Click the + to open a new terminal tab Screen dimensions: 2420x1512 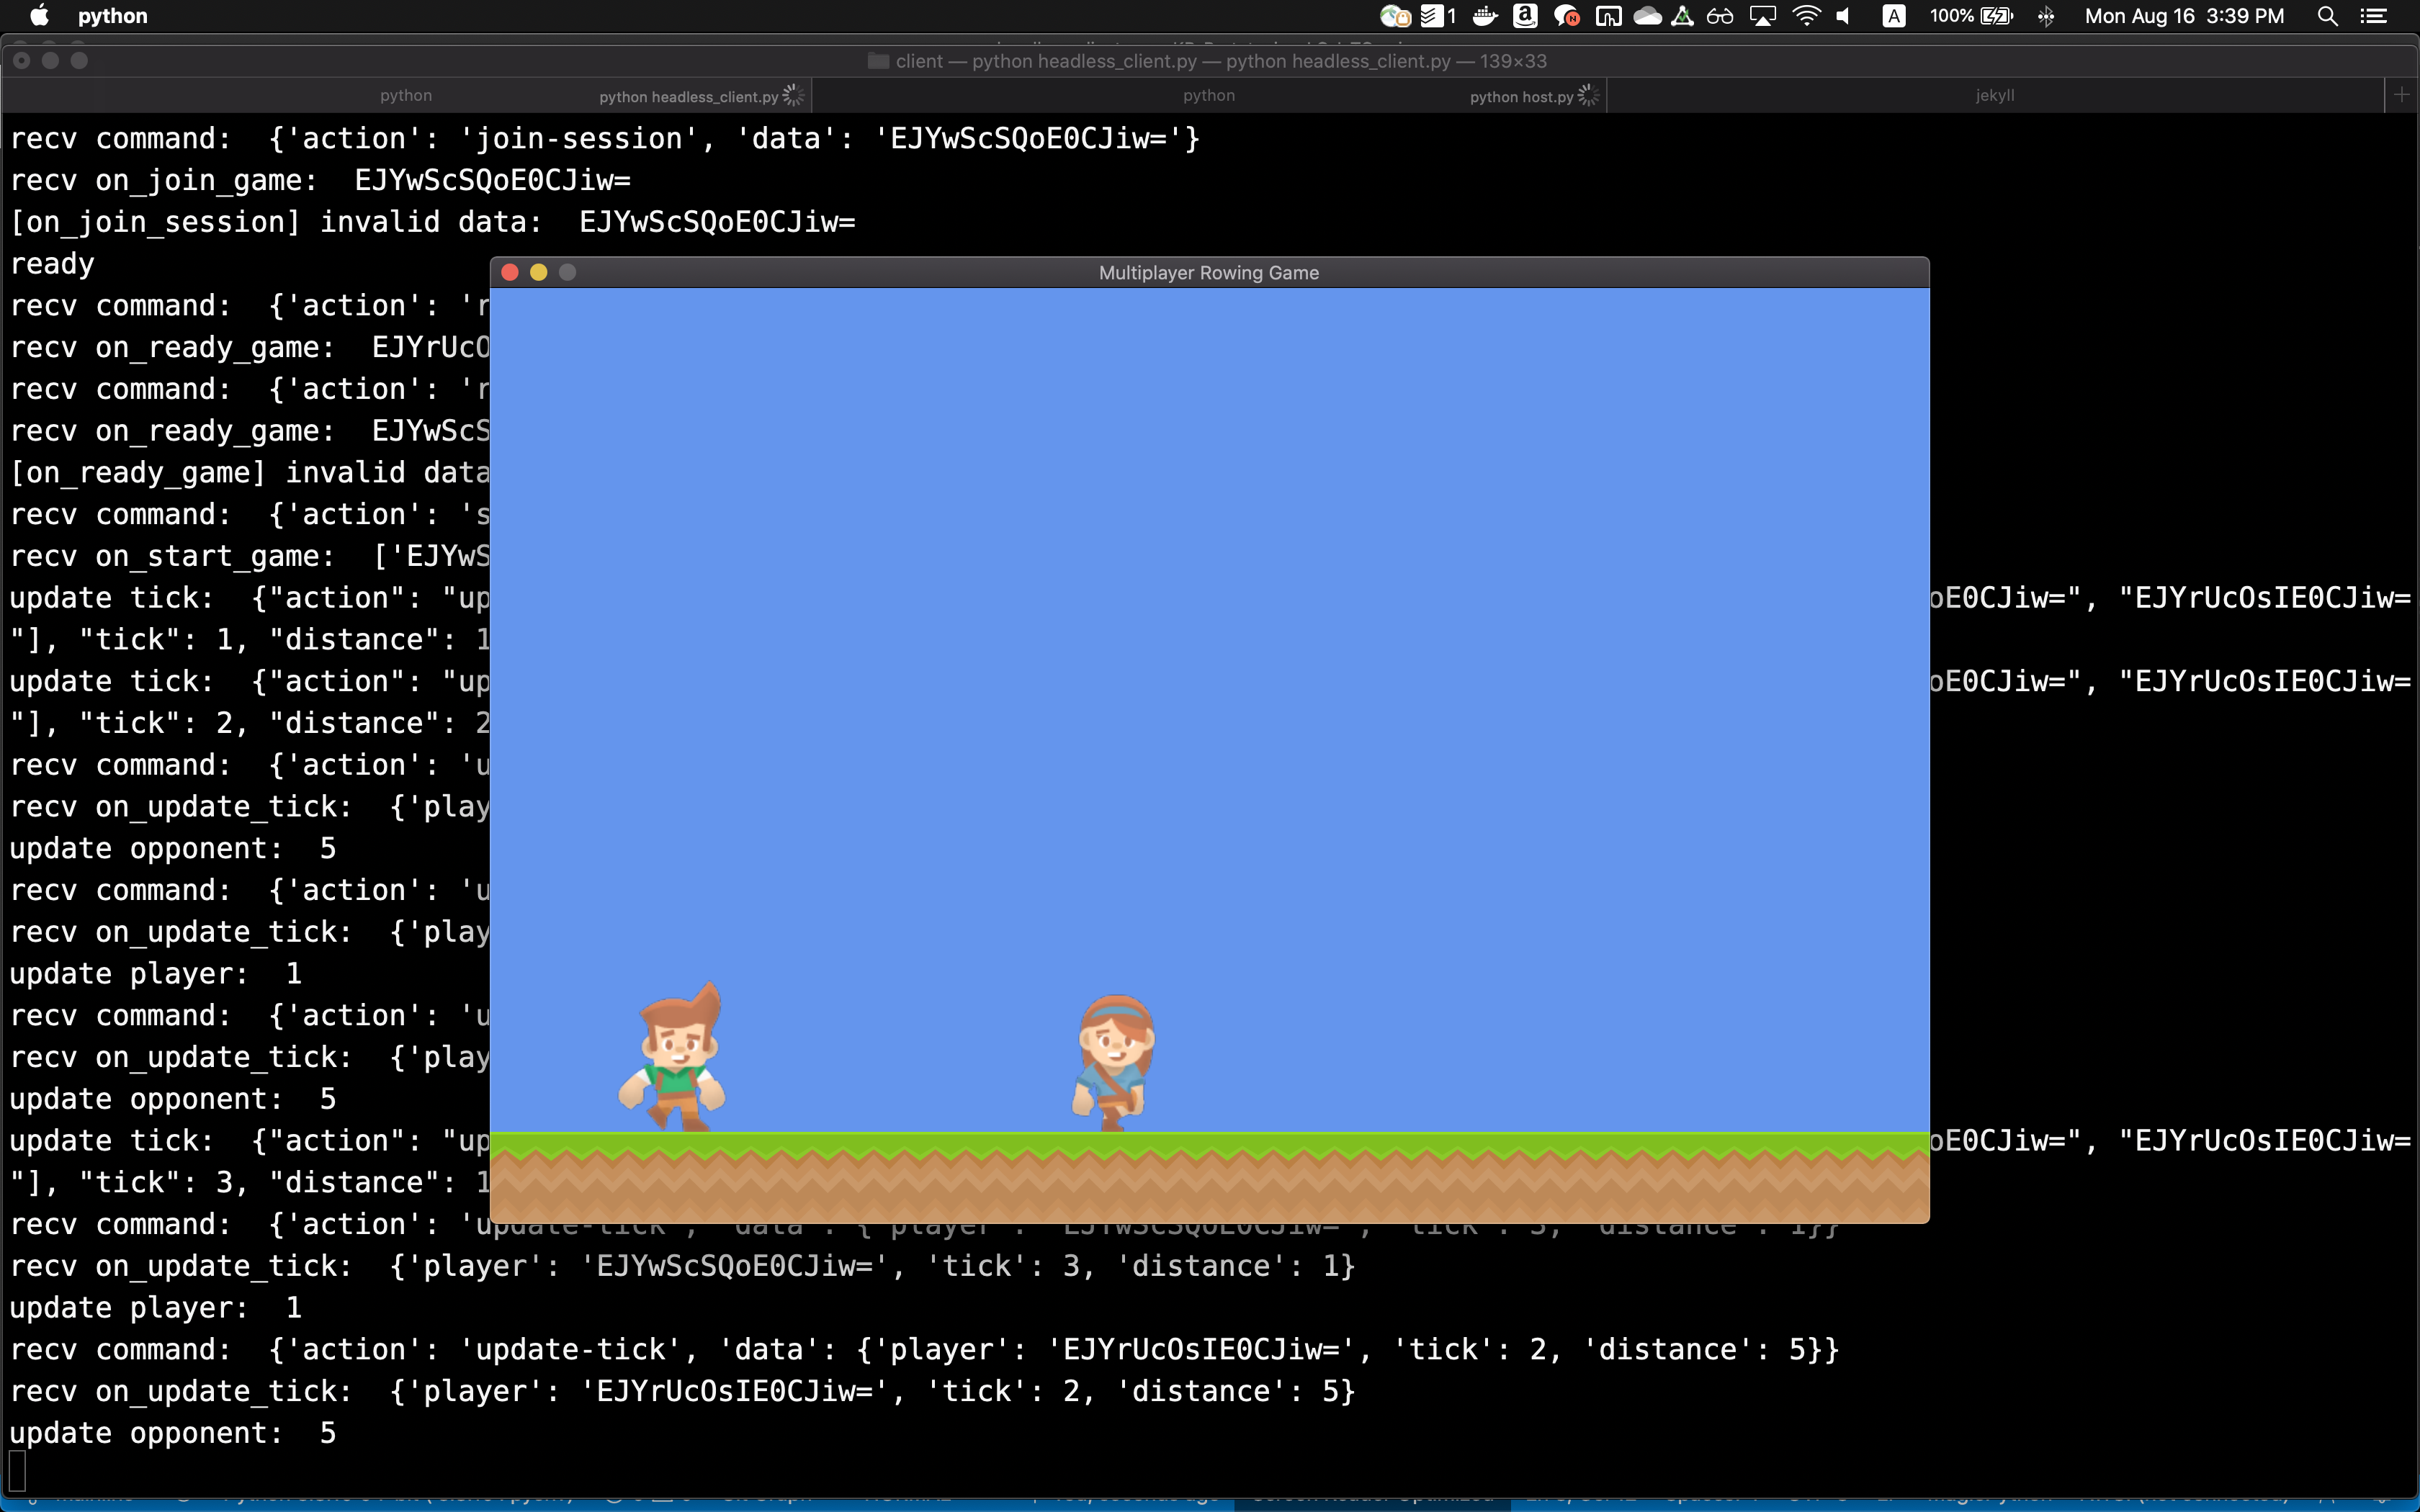coord(2402,95)
